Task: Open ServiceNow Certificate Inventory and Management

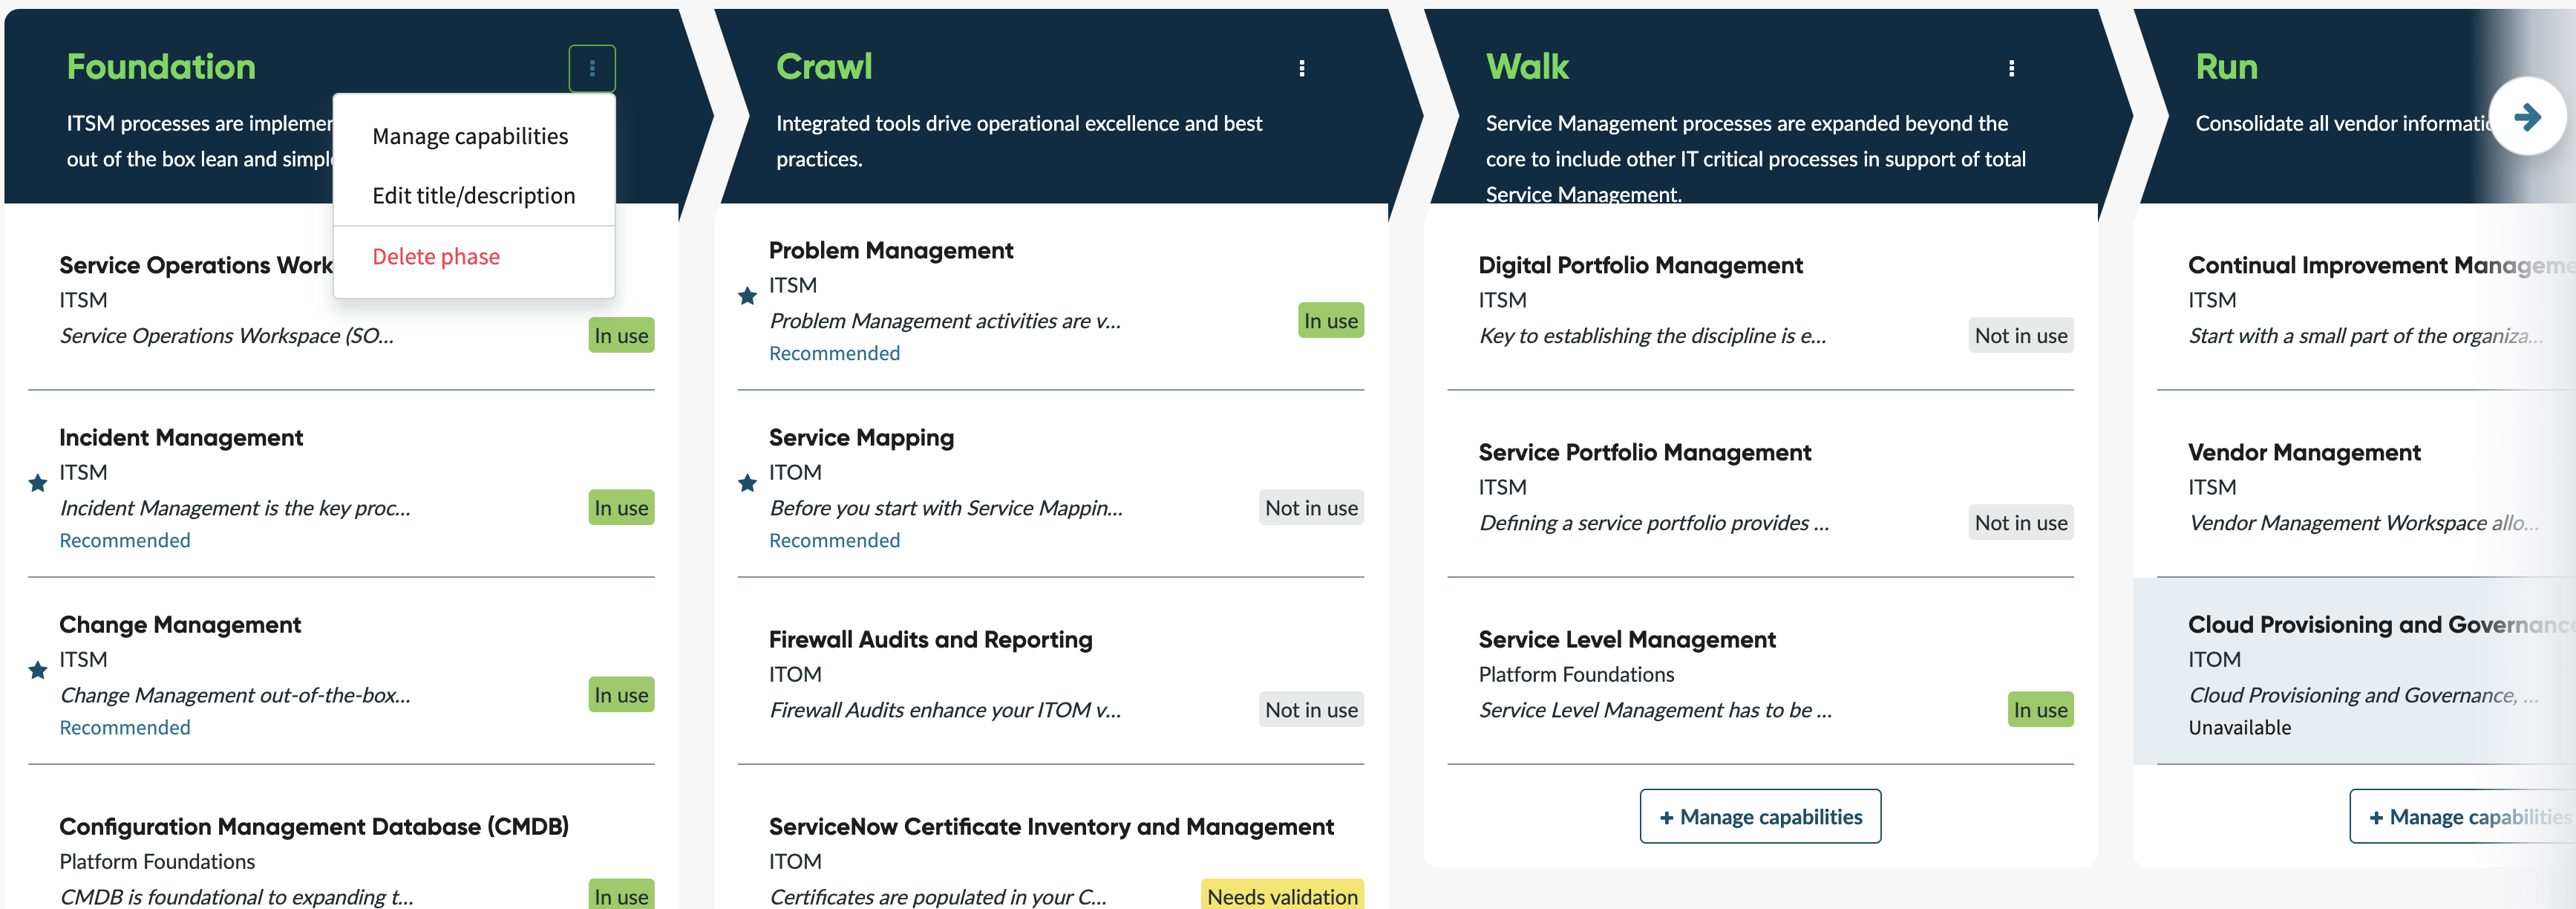Action: coord(1051,827)
